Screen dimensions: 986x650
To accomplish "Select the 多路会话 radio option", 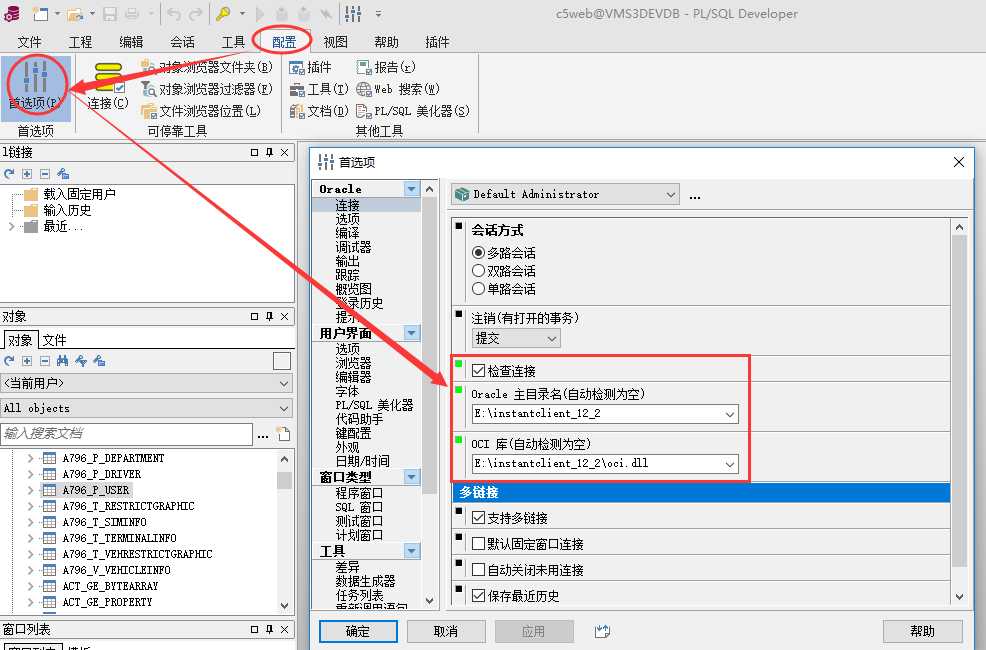I will pyautogui.click(x=478, y=253).
